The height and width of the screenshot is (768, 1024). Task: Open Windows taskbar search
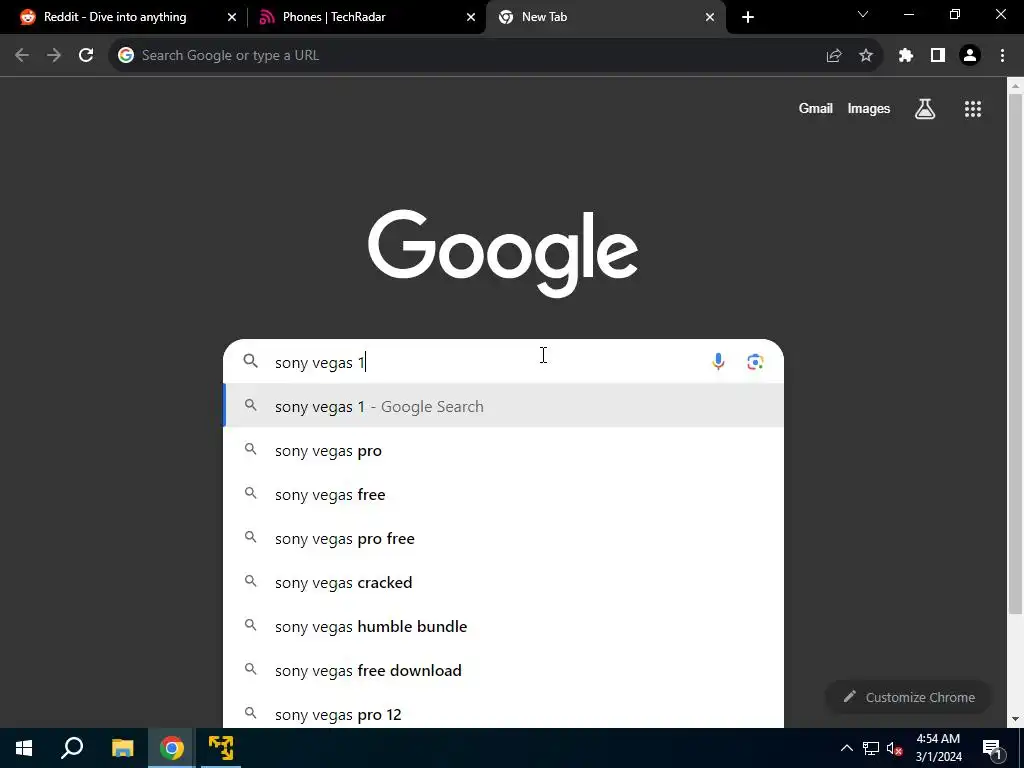coord(72,748)
